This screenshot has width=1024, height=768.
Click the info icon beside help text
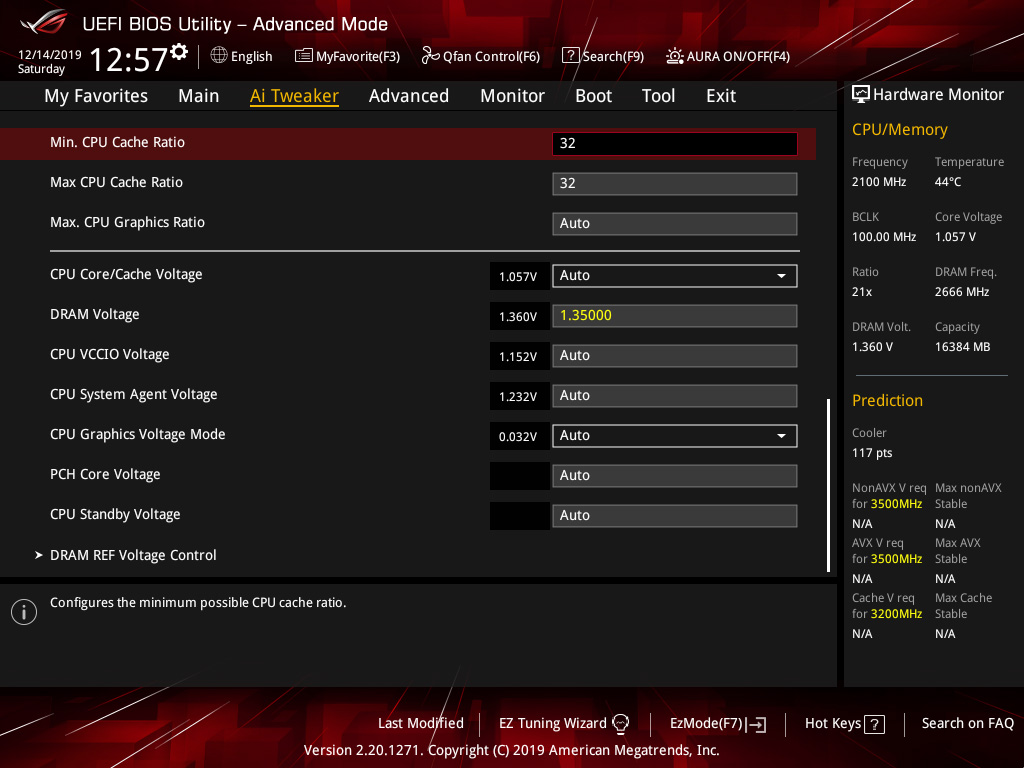[x=24, y=612]
